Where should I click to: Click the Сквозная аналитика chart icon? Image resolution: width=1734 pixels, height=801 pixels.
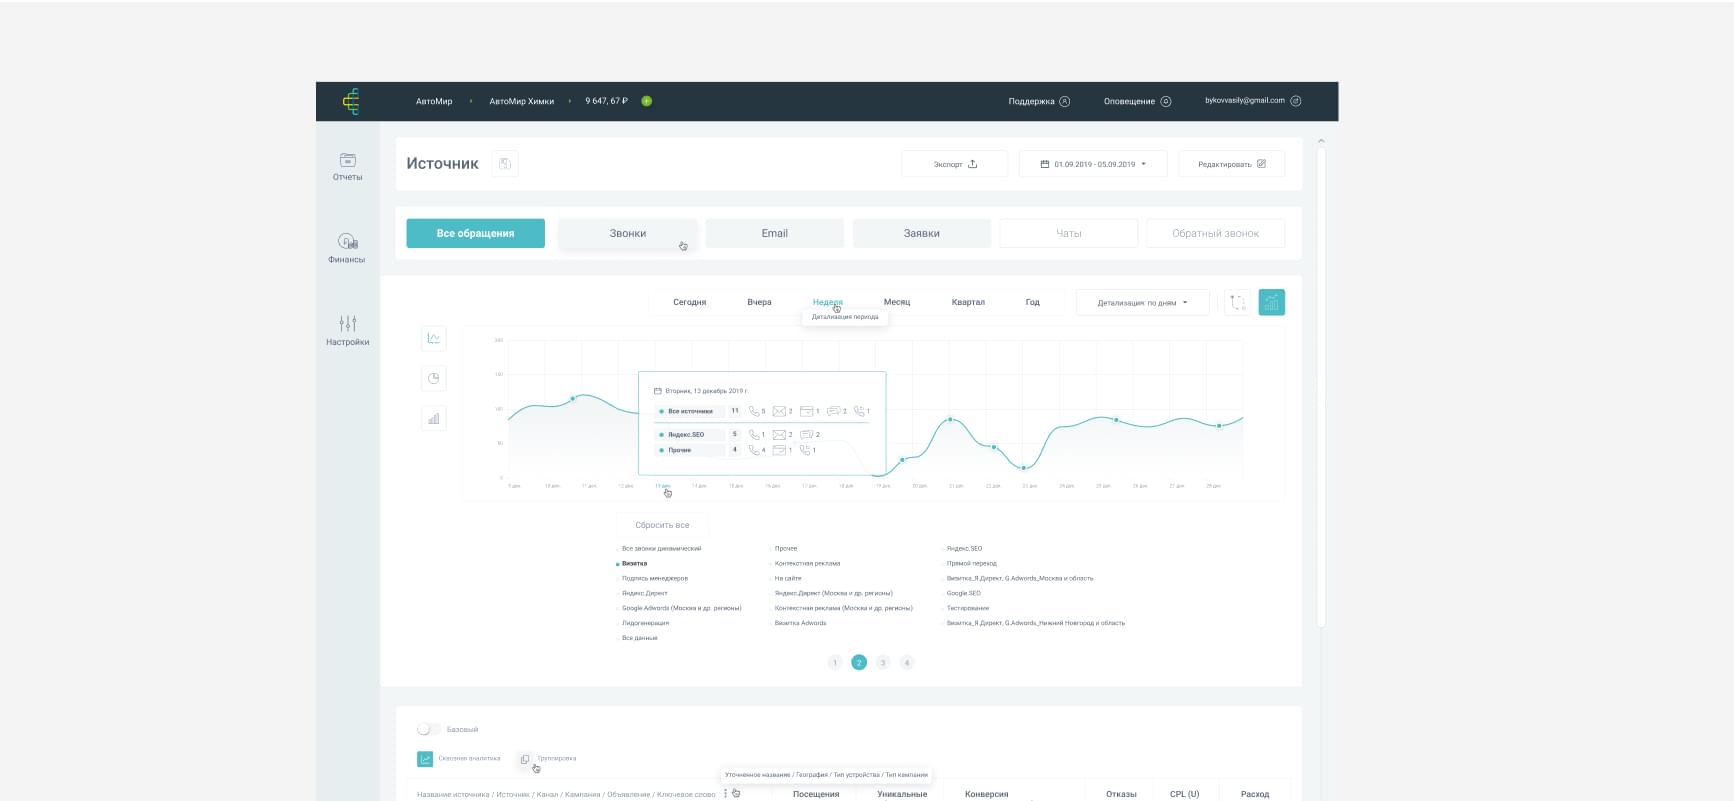click(x=425, y=759)
